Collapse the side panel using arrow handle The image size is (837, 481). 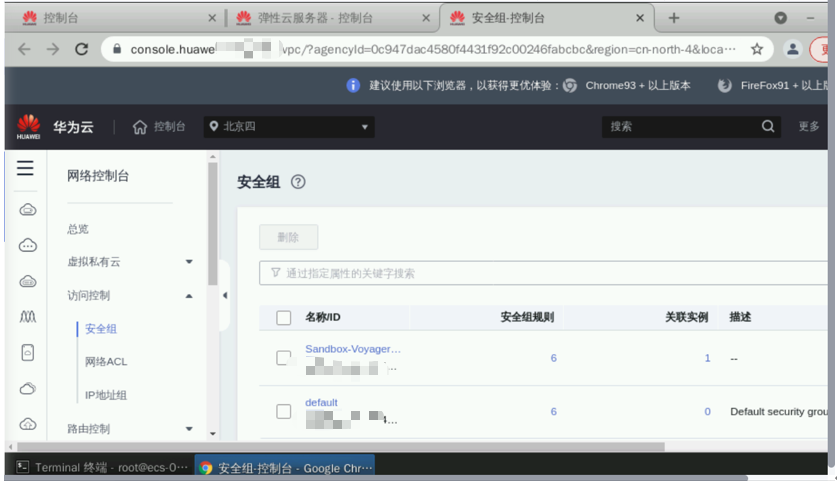coord(225,295)
